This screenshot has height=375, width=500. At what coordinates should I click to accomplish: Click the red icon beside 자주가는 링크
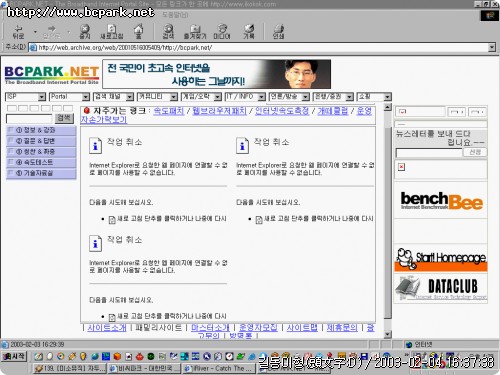(x=87, y=110)
